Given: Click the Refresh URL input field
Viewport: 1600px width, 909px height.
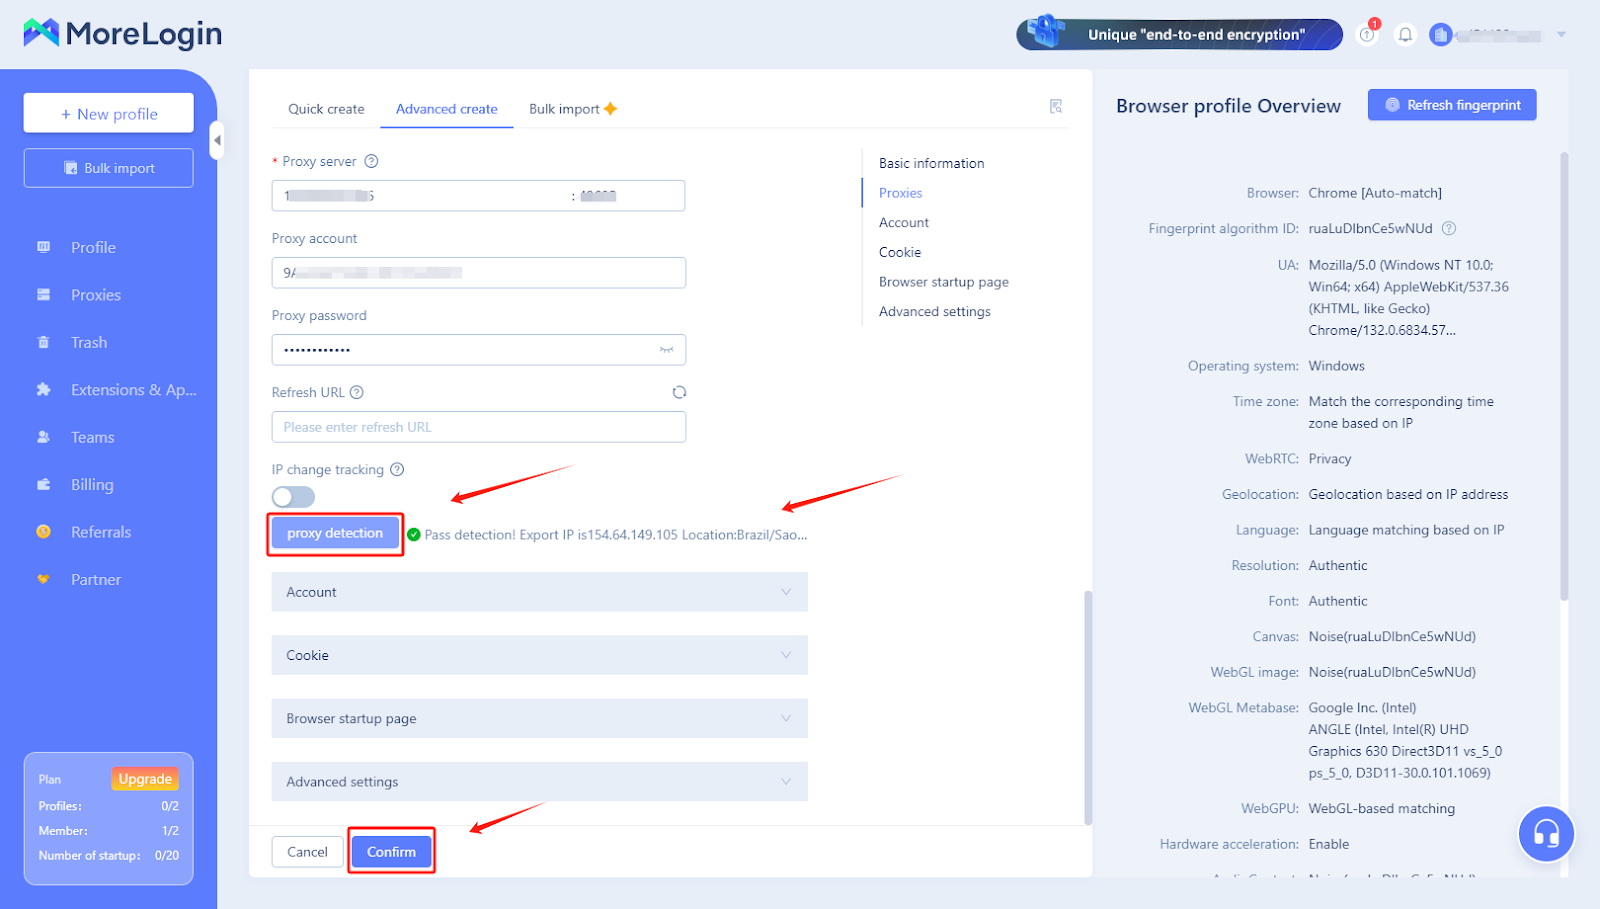Looking at the screenshot, I should pos(478,427).
